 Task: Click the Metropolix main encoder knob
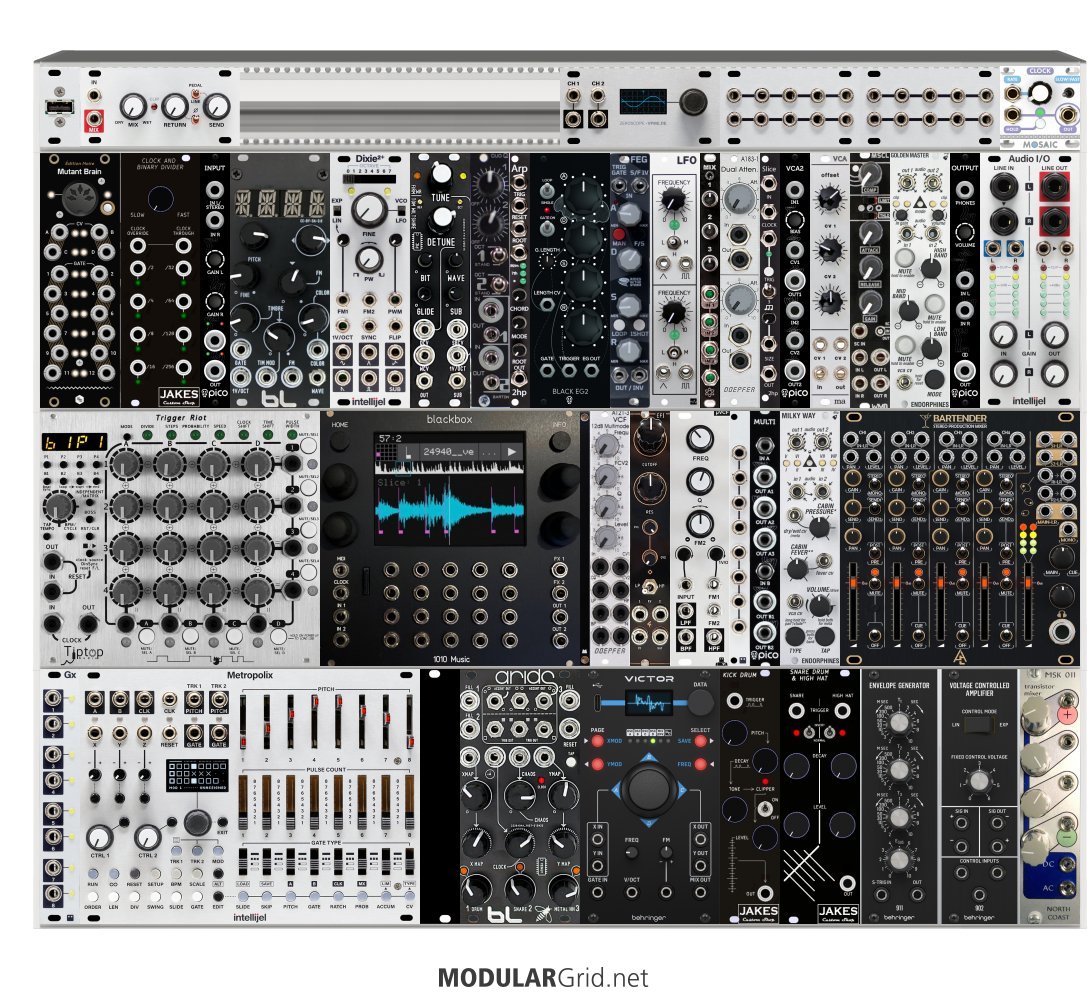click(x=197, y=822)
